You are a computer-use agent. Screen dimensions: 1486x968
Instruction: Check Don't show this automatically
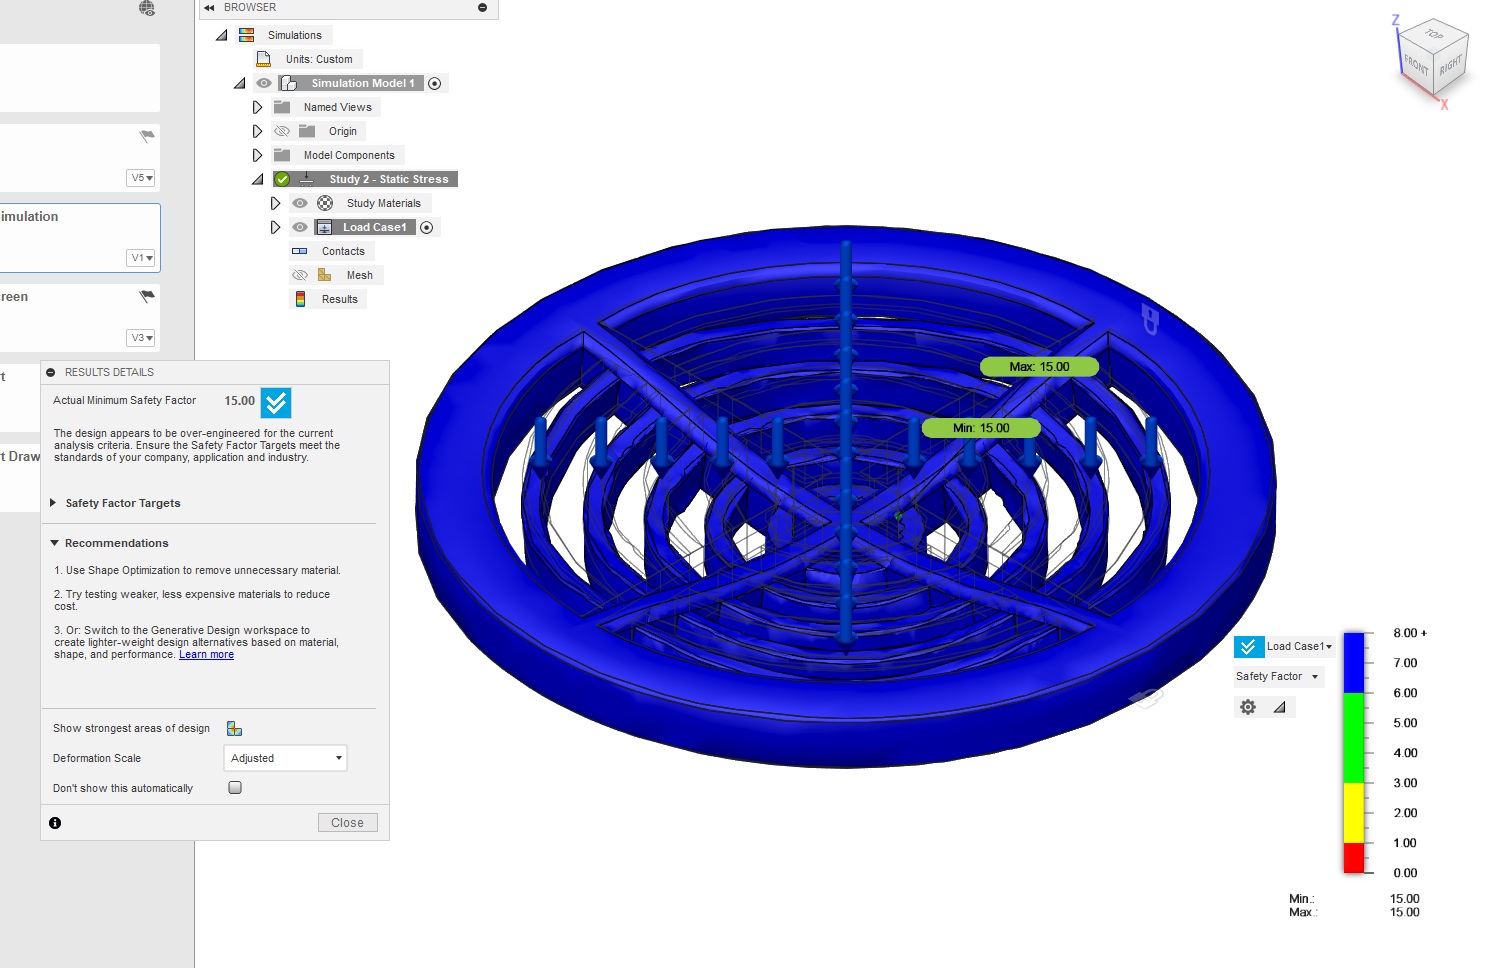tap(235, 788)
